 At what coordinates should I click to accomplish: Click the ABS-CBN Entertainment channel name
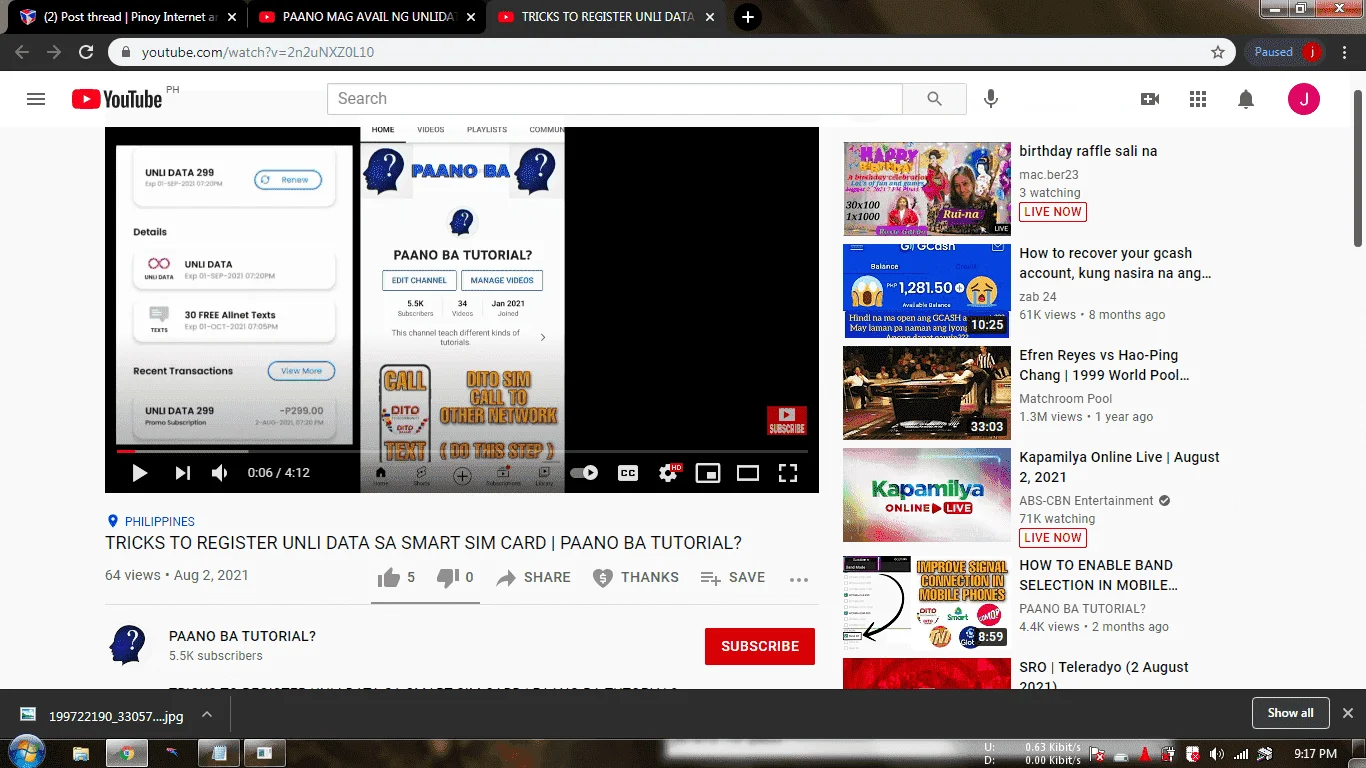(x=1086, y=501)
